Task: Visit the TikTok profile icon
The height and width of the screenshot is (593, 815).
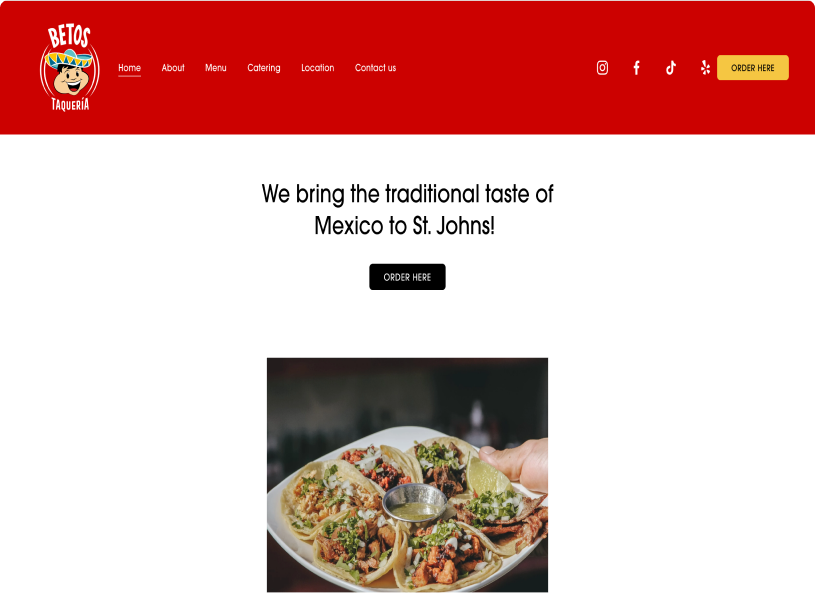Action: (671, 68)
